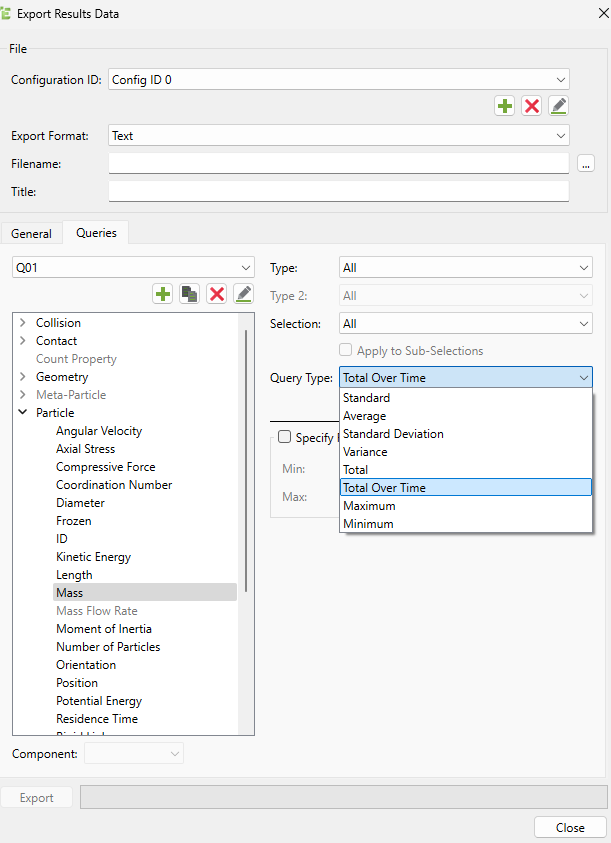Select Length attribute
The height and width of the screenshot is (843, 611).
pos(74,575)
